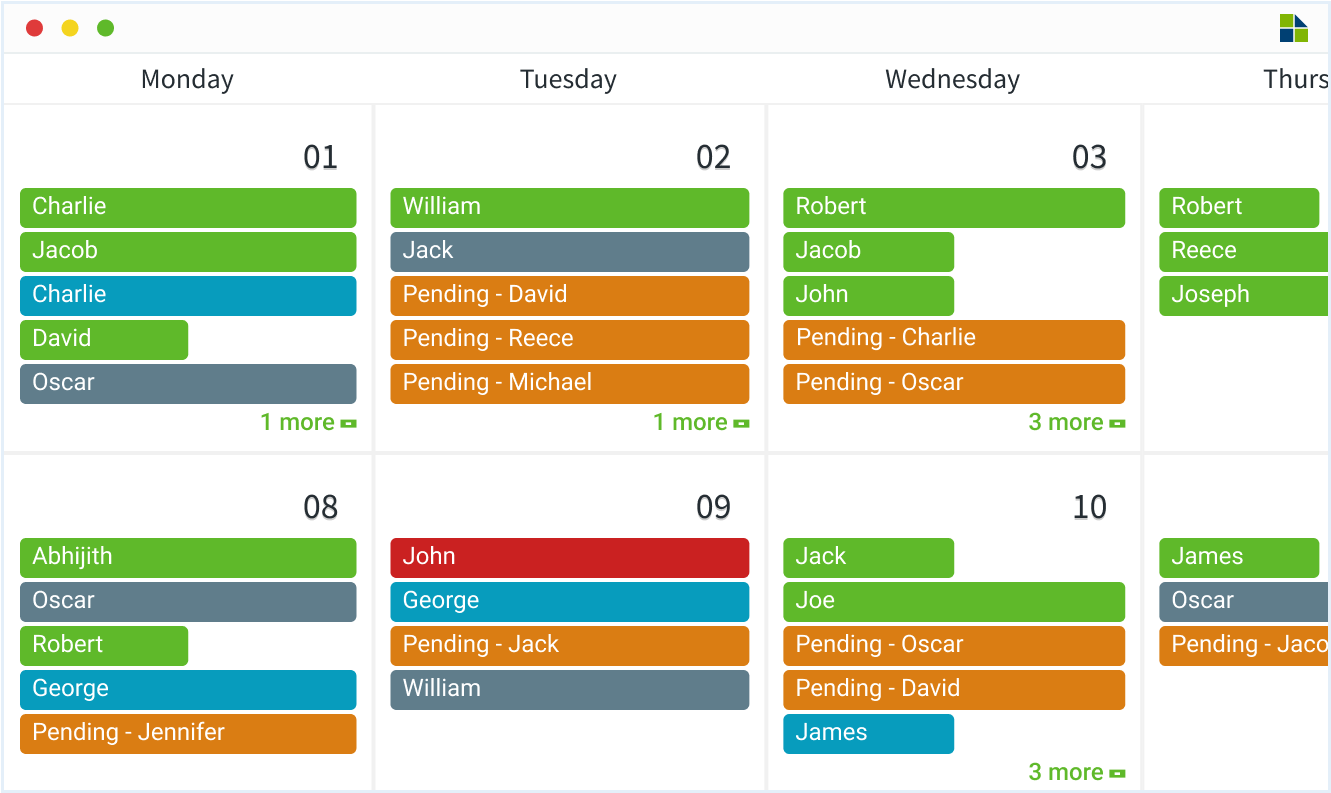1331x793 pixels.
Task: Expand the 1 more link on Monday 01
Action: 308,422
